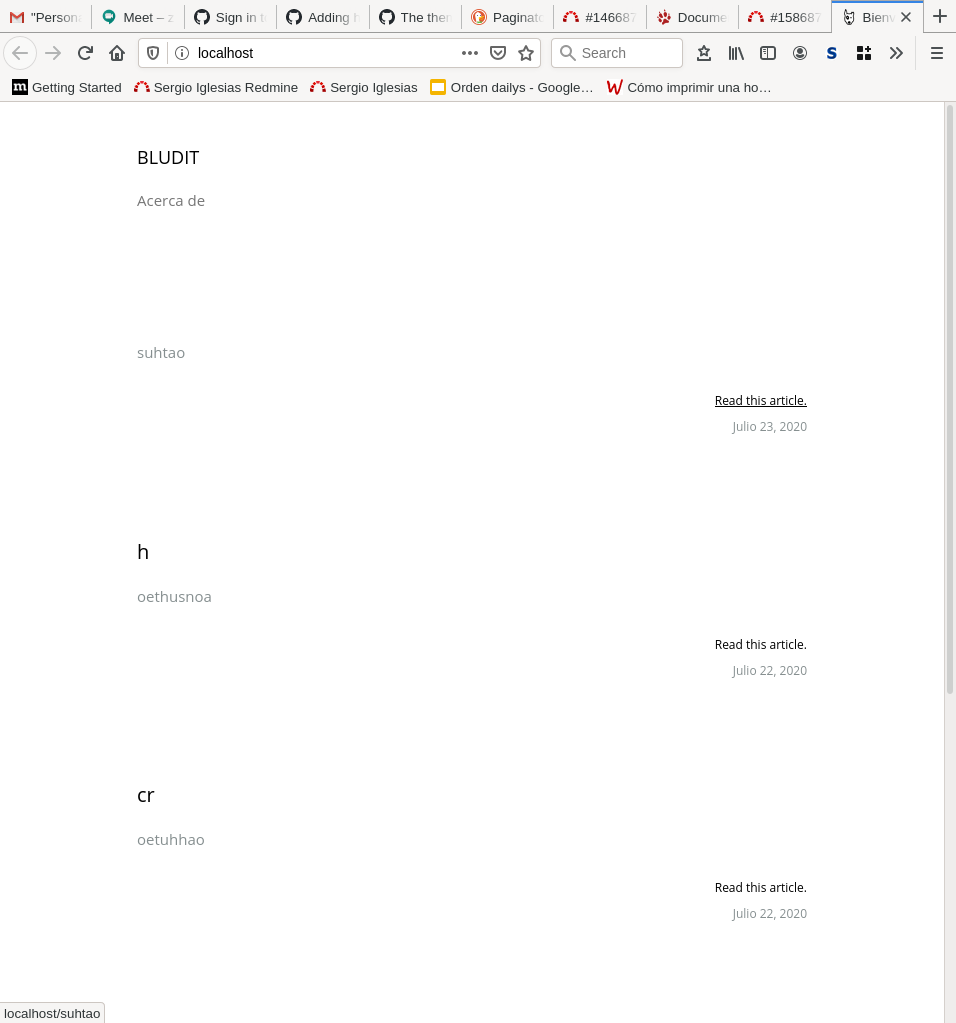
Task: Click the vertical page scrollbar
Action: (x=949, y=398)
